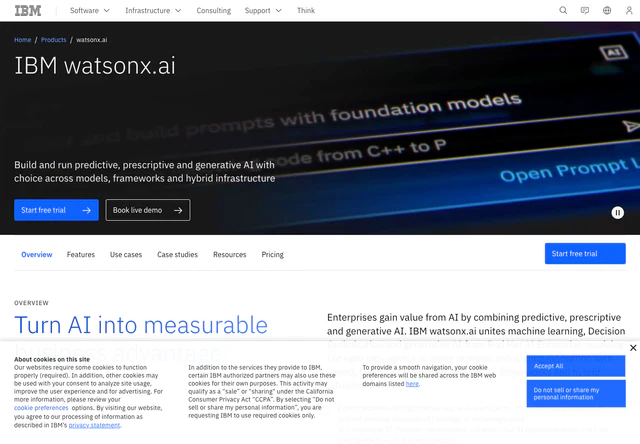Image resolution: width=640 pixels, height=444 pixels.
Task: Click Do not sell or share button
Action: pyautogui.click(x=576, y=393)
